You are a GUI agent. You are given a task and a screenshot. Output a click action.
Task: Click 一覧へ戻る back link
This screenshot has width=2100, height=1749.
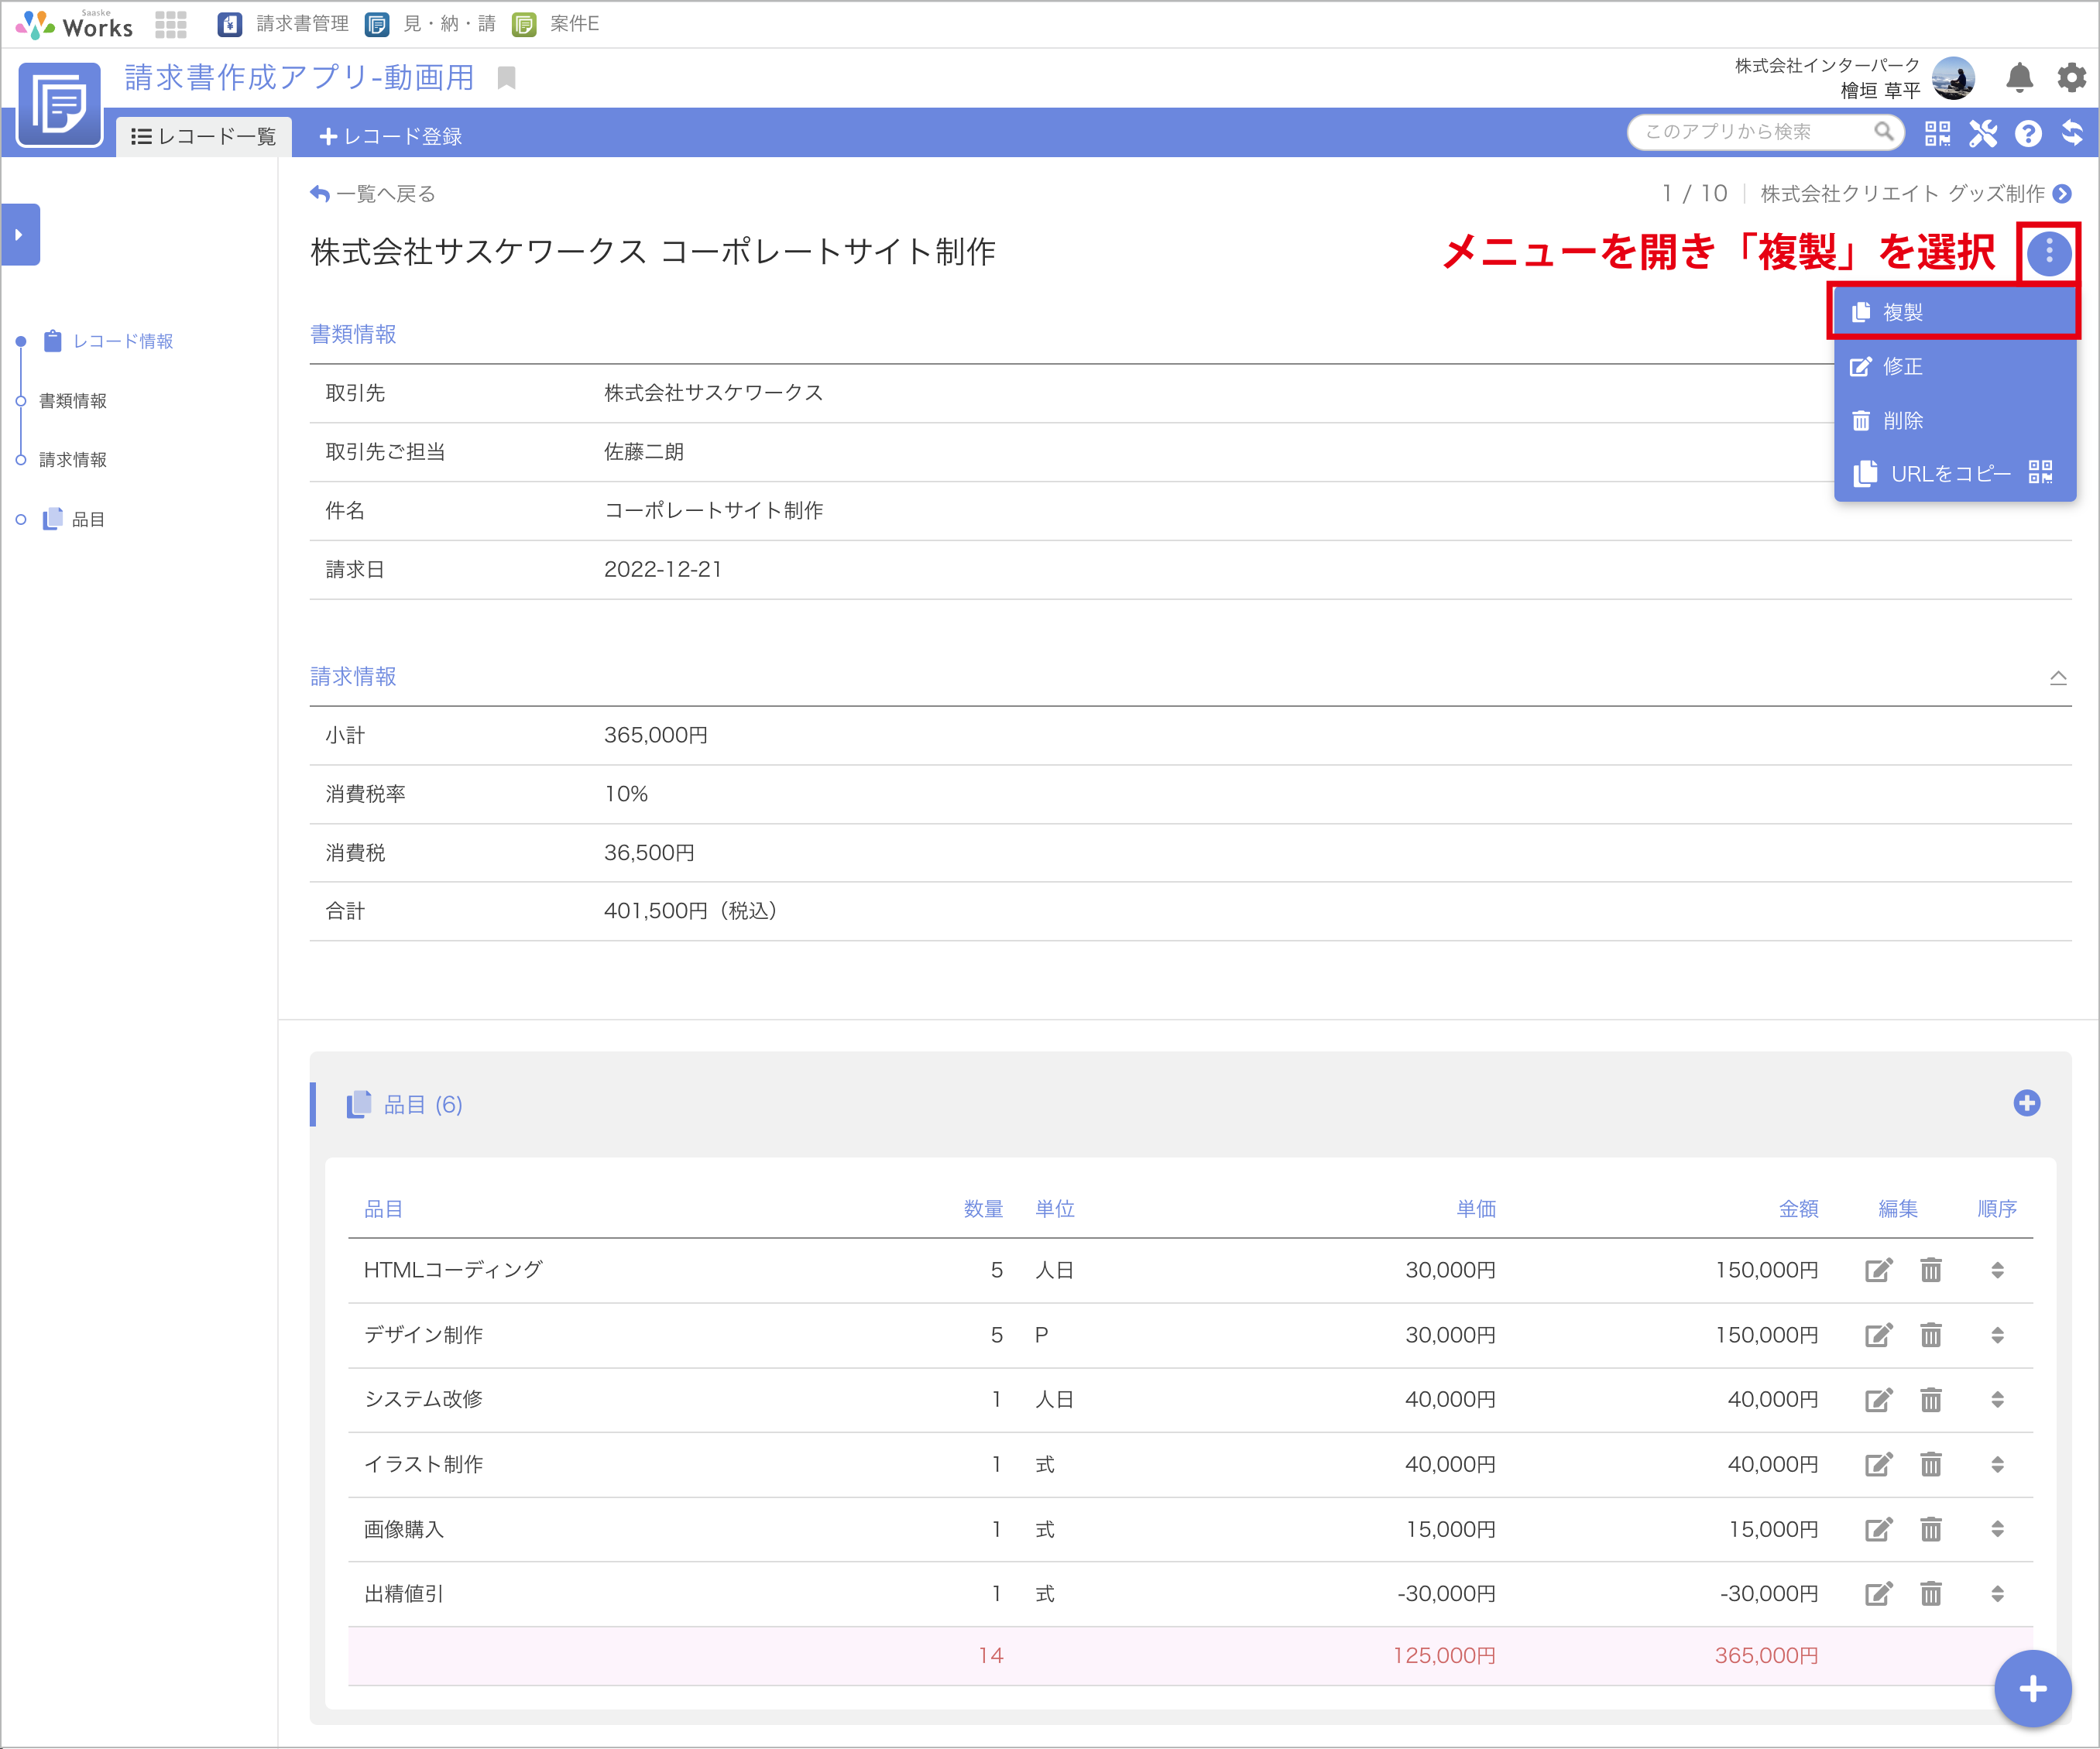click(373, 194)
